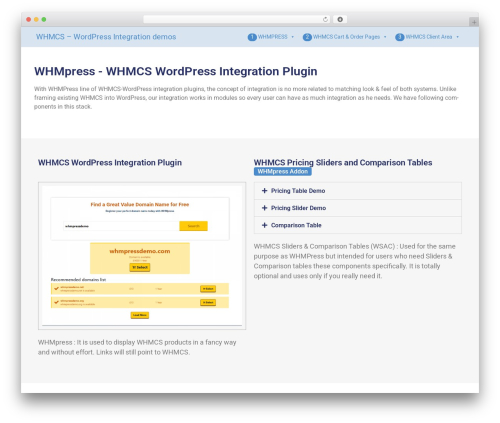500x423 pixels.
Task: Click the plus icon next to Comparison Table
Action: tap(264, 225)
